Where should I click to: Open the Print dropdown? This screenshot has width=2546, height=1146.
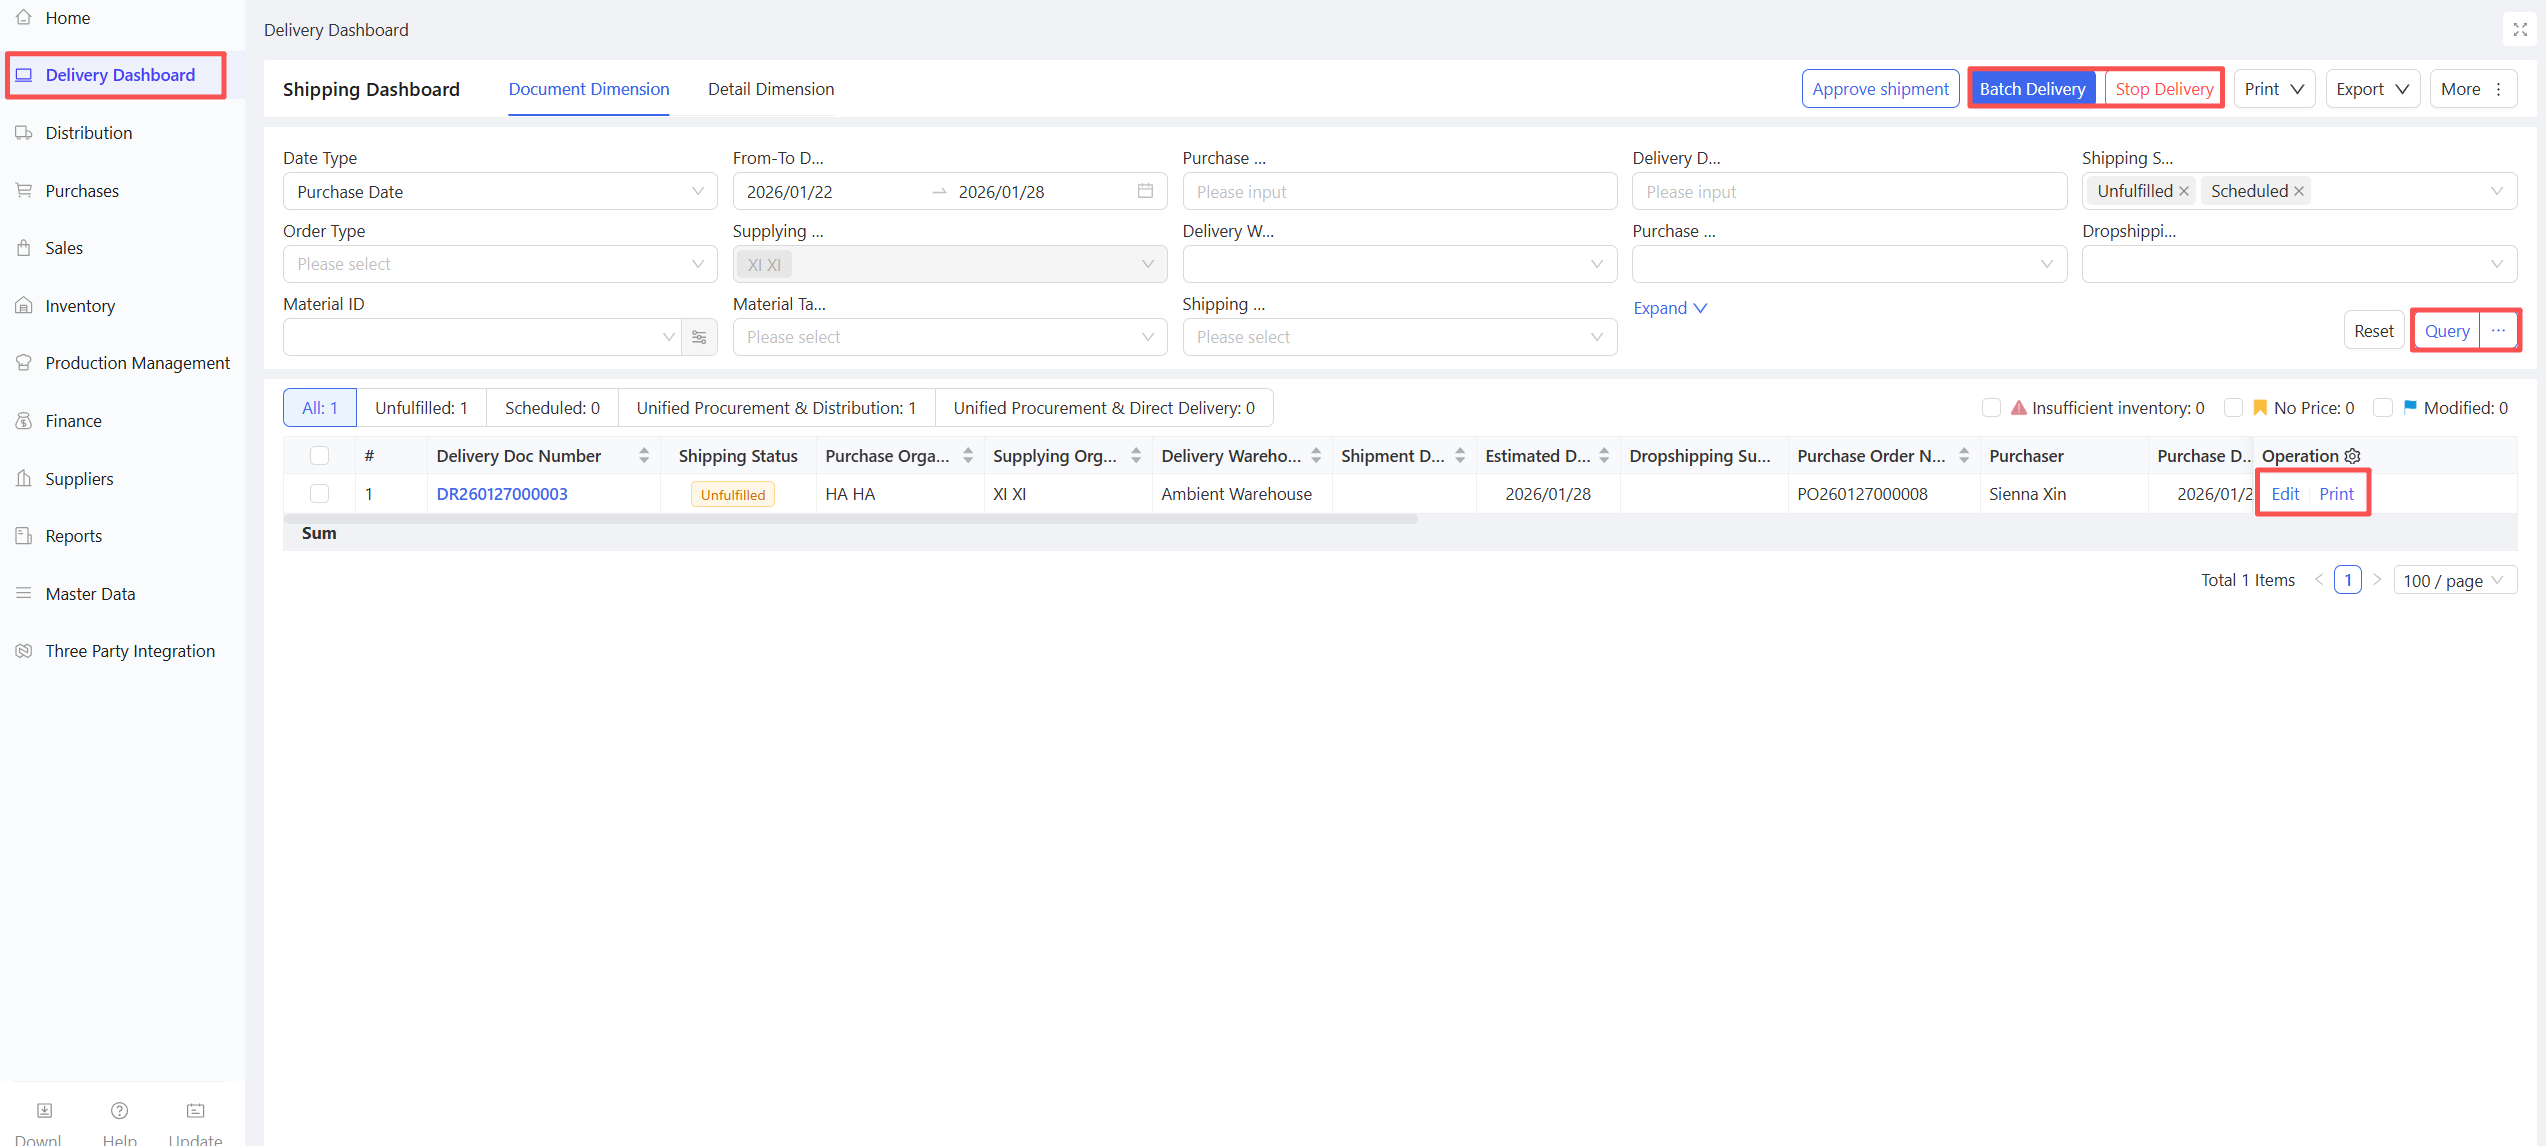tap(2273, 89)
